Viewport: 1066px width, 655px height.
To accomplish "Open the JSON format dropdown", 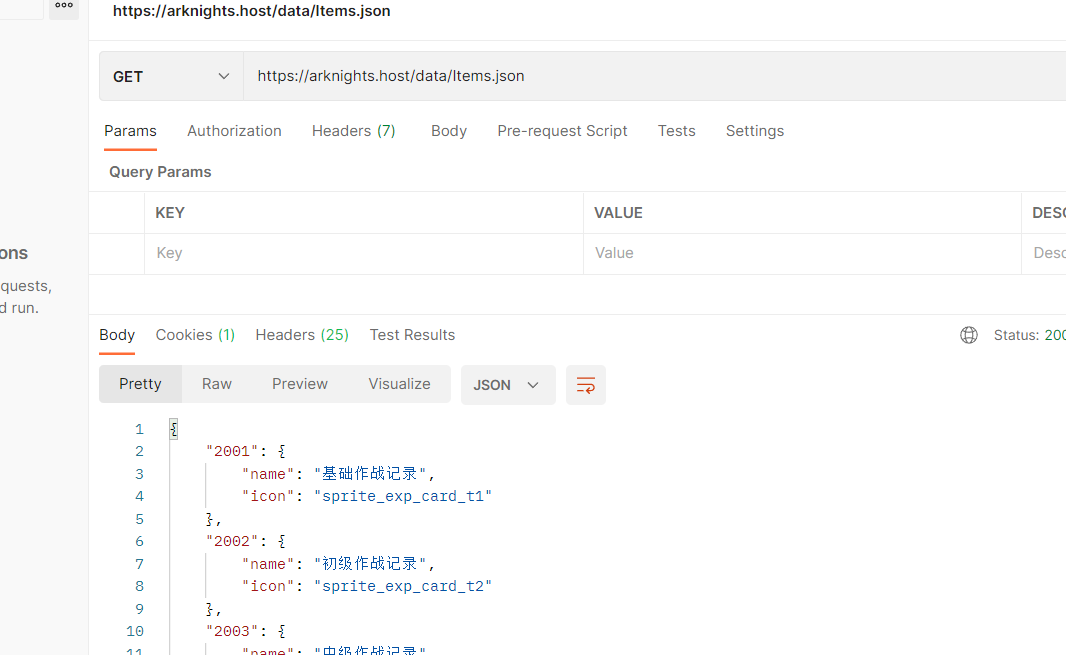I will (x=507, y=385).
